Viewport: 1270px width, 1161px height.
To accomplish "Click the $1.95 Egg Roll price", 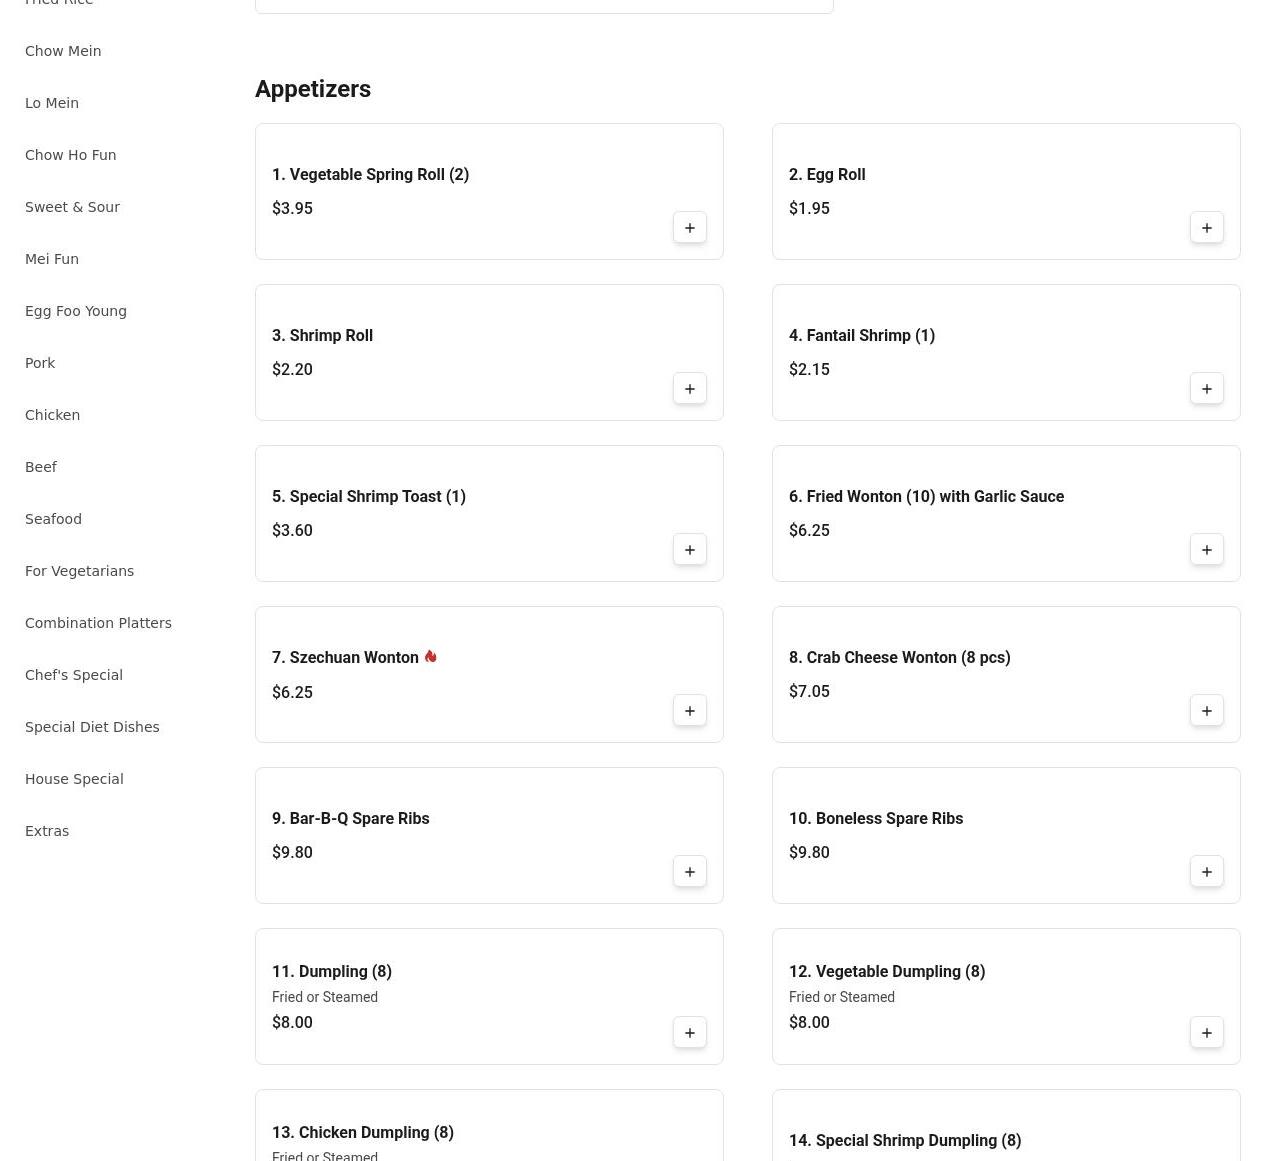I will [x=809, y=208].
